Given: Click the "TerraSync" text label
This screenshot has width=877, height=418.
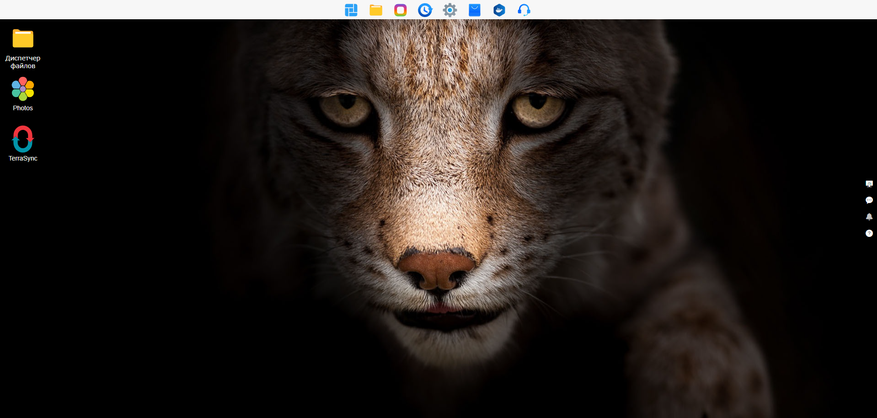Looking at the screenshot, I should [x=23, y=158].
